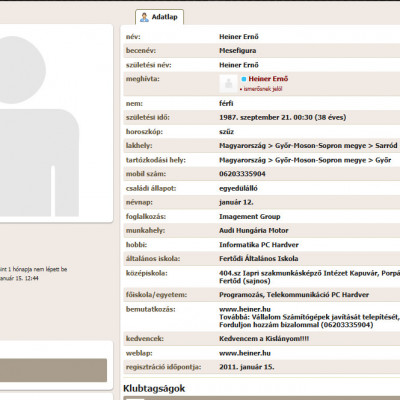Click 'www.heiner.hu' in weblap row
This screenshot has width=400, height=400.
coord(245,353)
